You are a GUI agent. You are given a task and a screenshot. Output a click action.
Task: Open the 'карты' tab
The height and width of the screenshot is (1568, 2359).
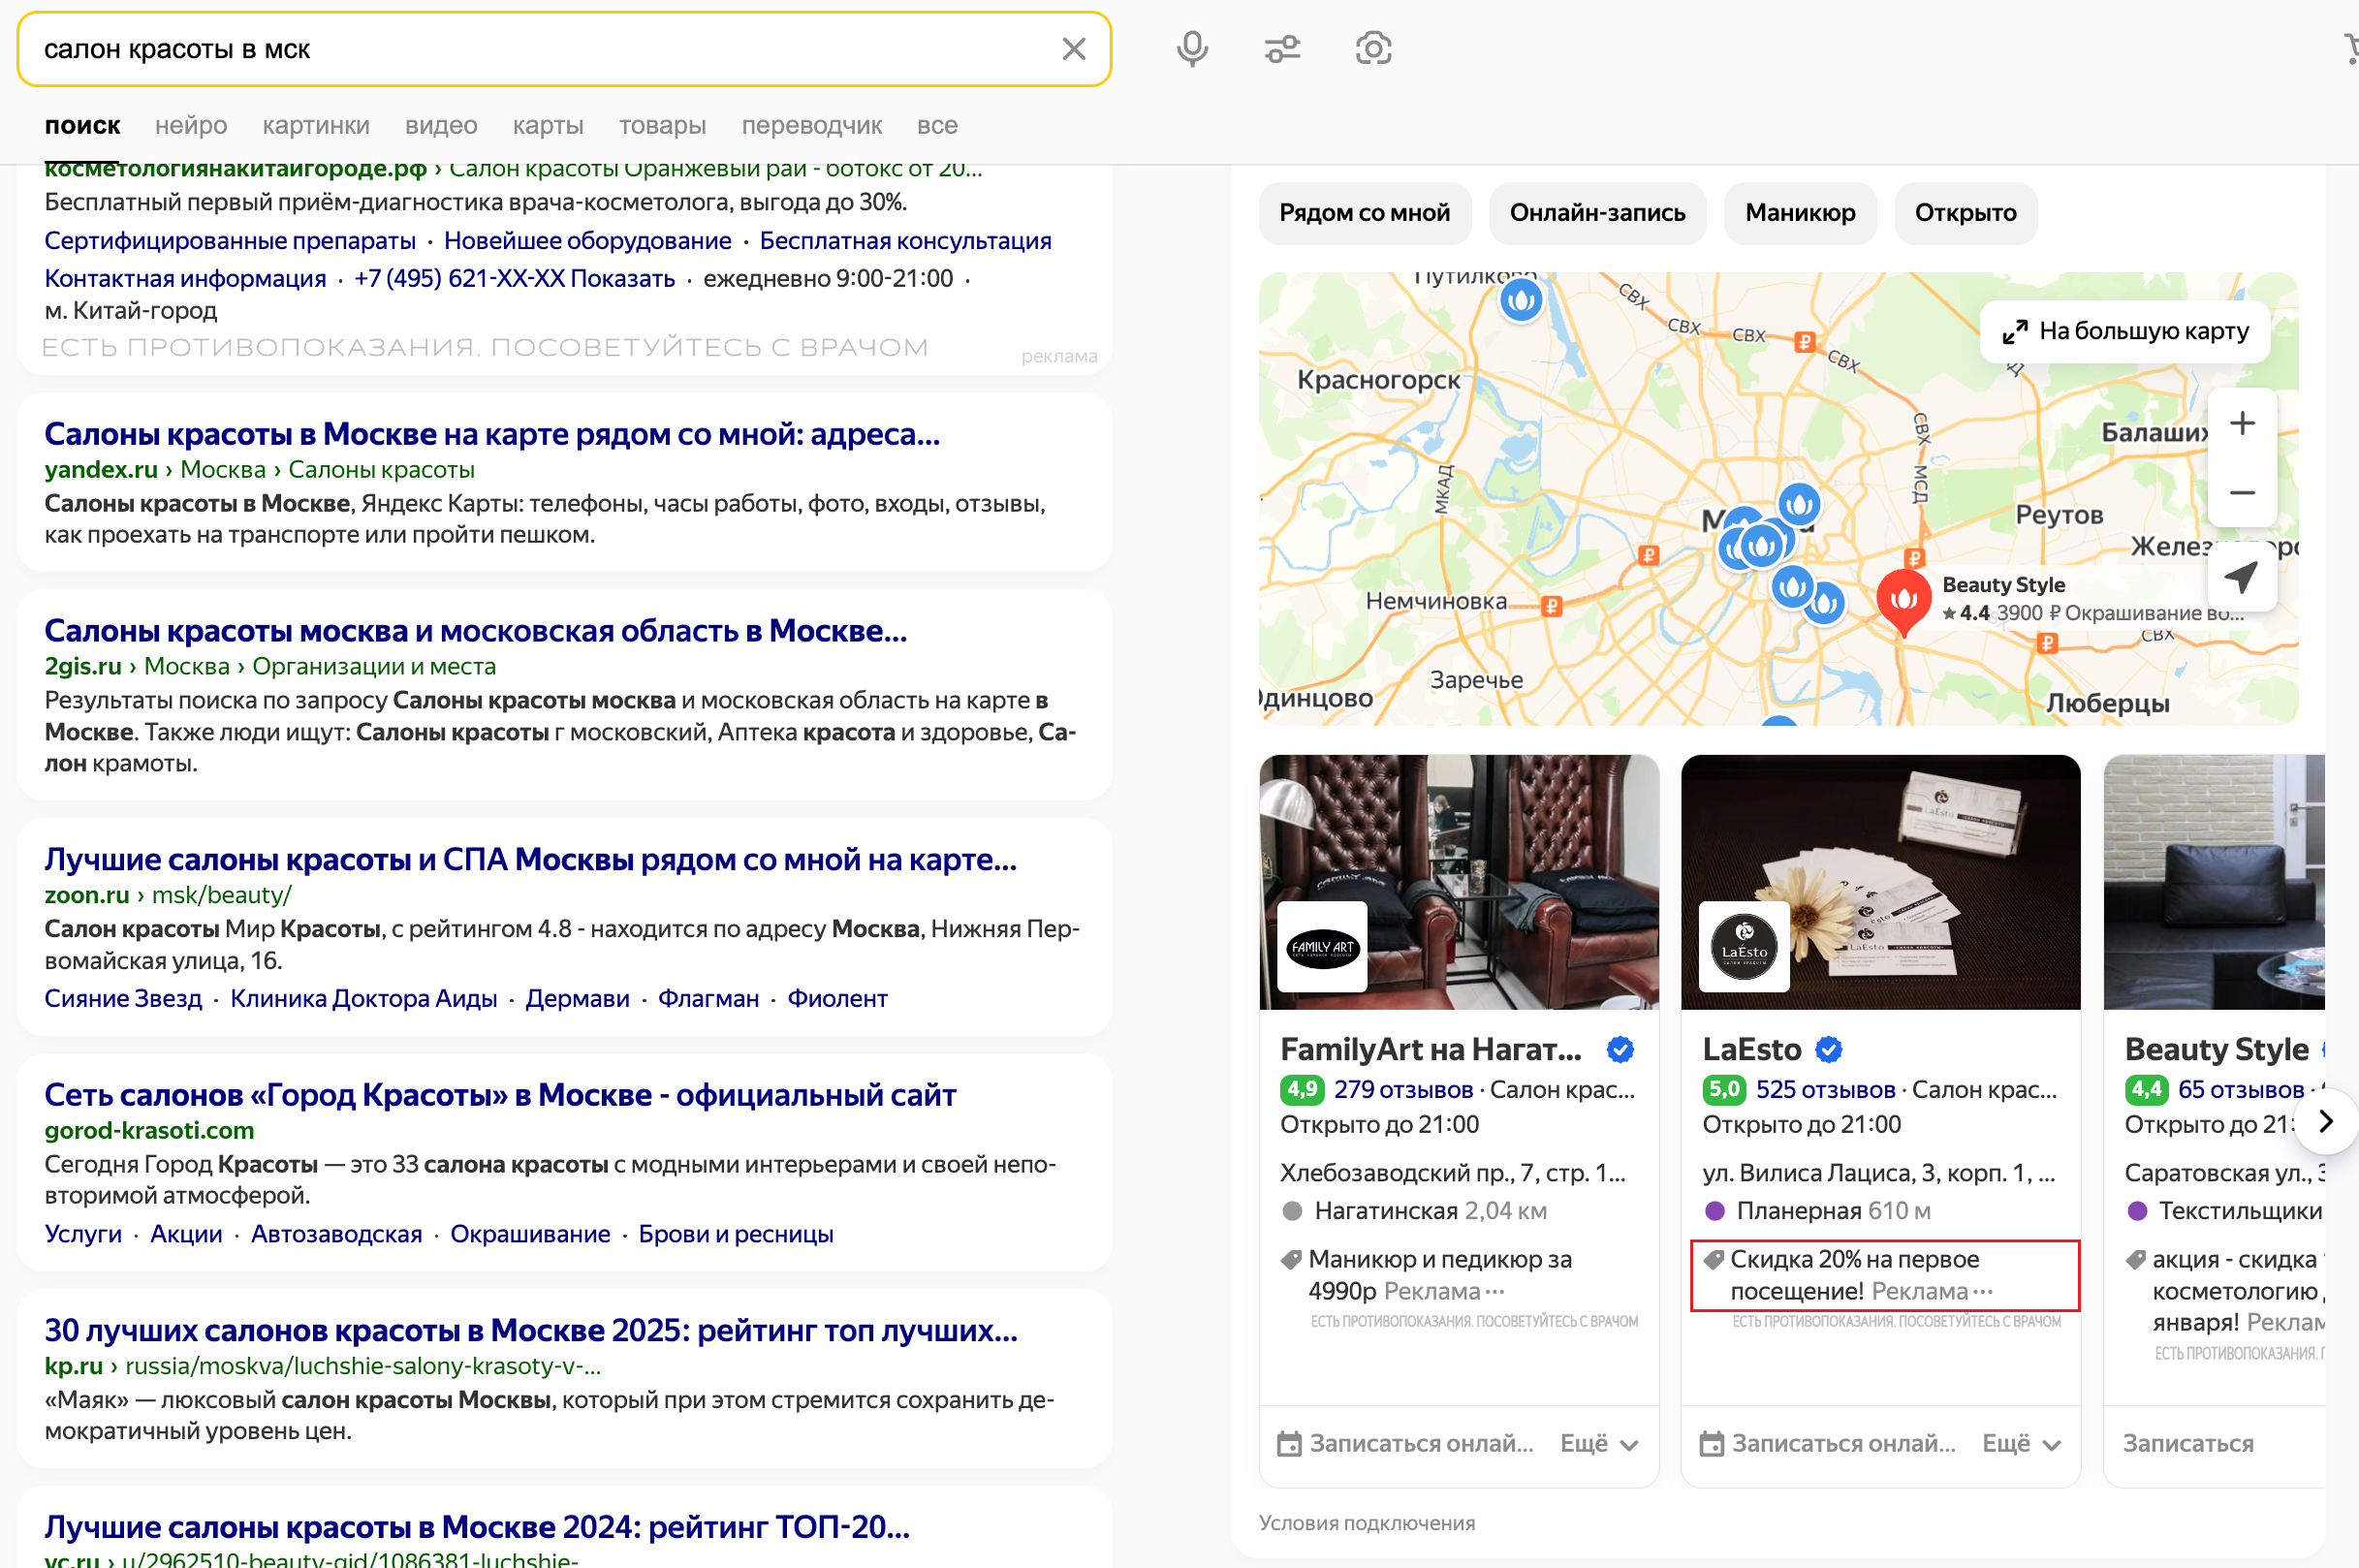[547, 125]
